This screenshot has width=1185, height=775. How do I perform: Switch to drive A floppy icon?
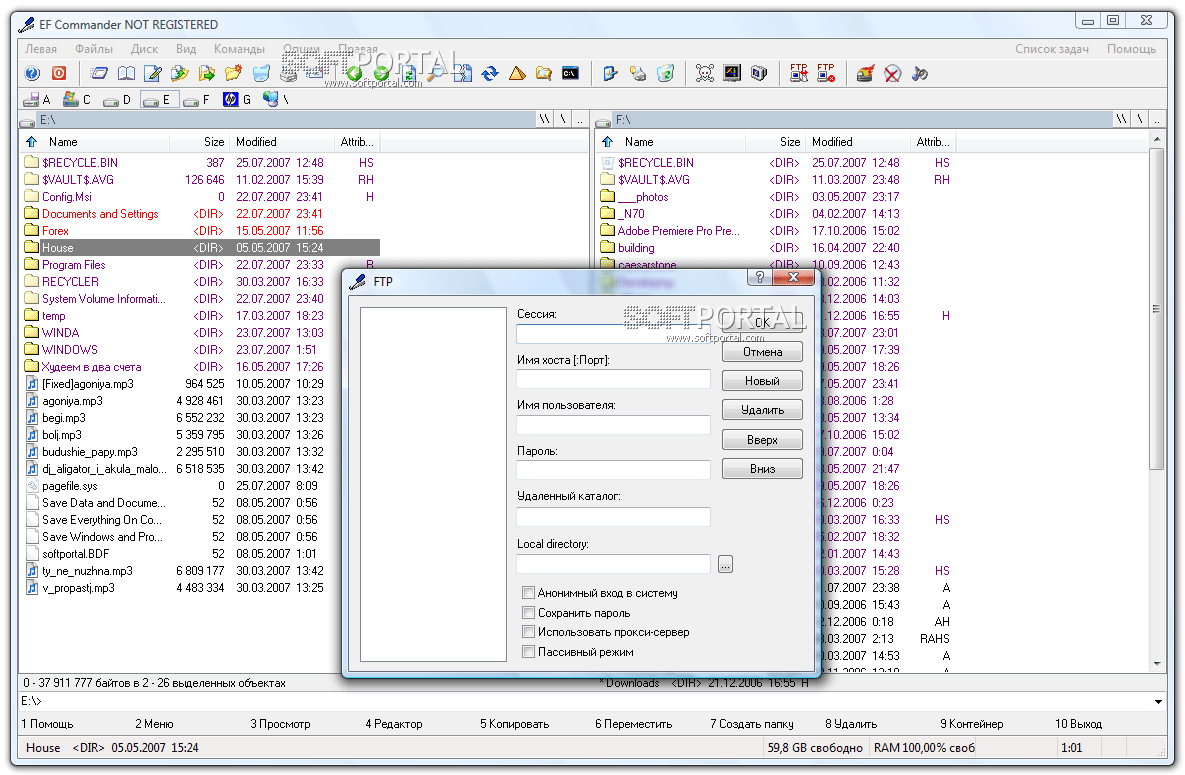[x=37, y=99]
